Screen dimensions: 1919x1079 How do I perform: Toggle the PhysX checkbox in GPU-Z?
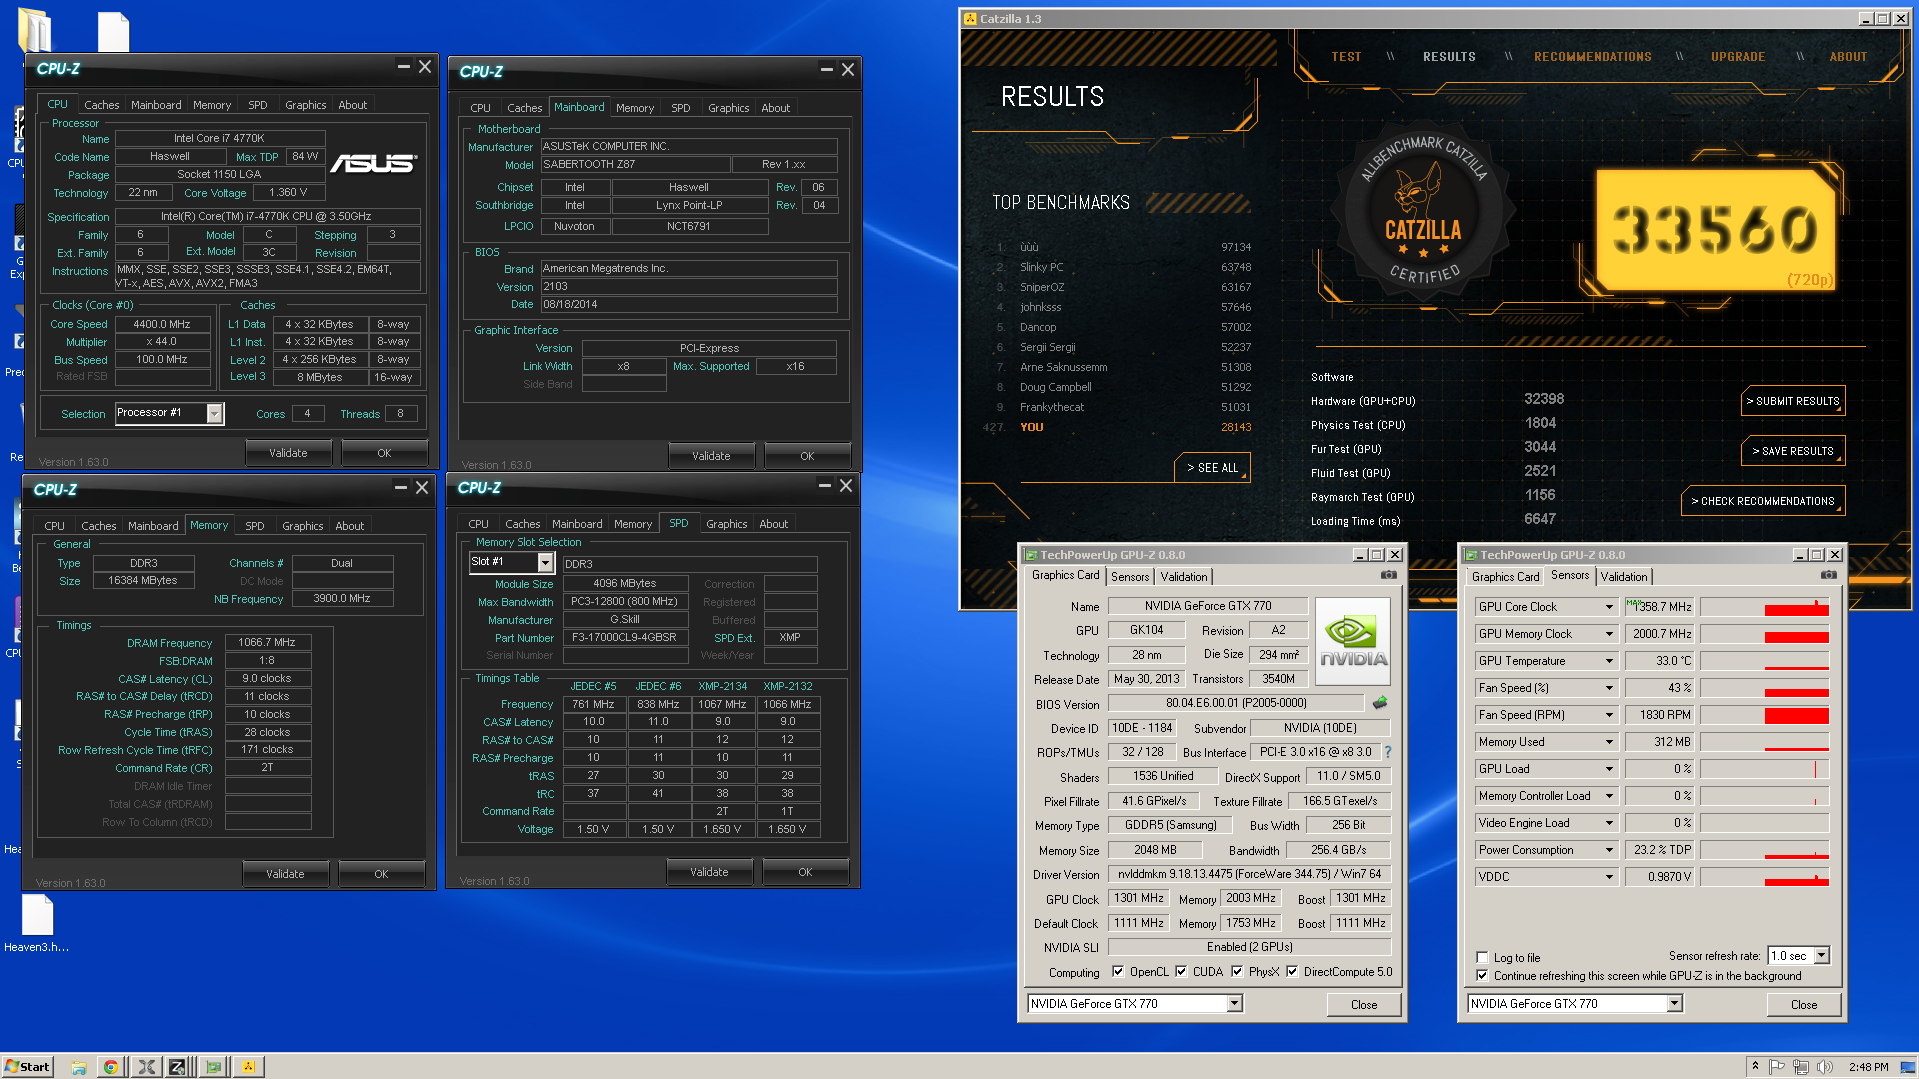1237,971
